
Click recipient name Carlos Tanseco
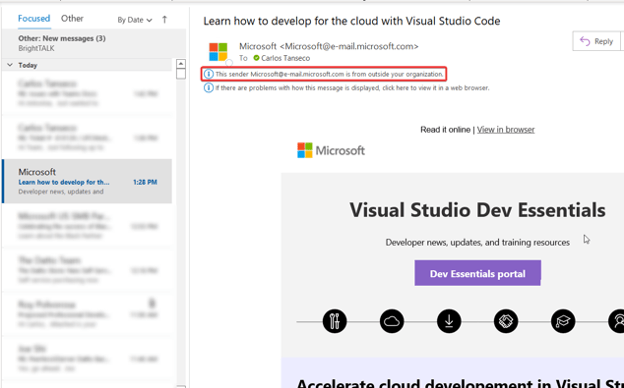(285, 58)
